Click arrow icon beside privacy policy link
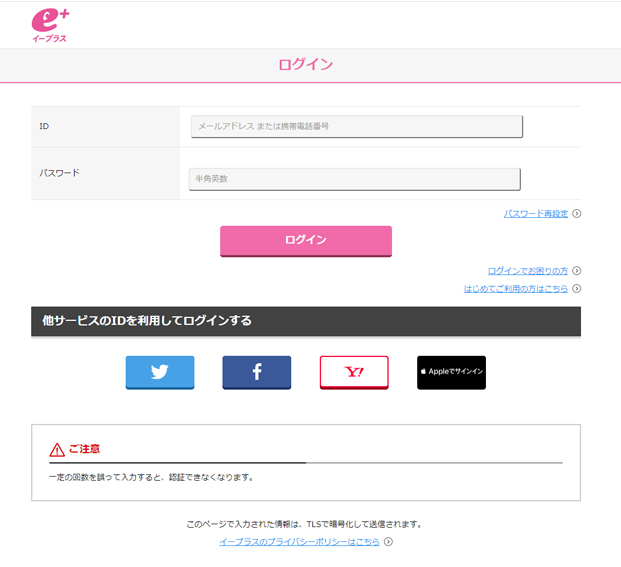621x567 pixels. [x=389, y=541]
